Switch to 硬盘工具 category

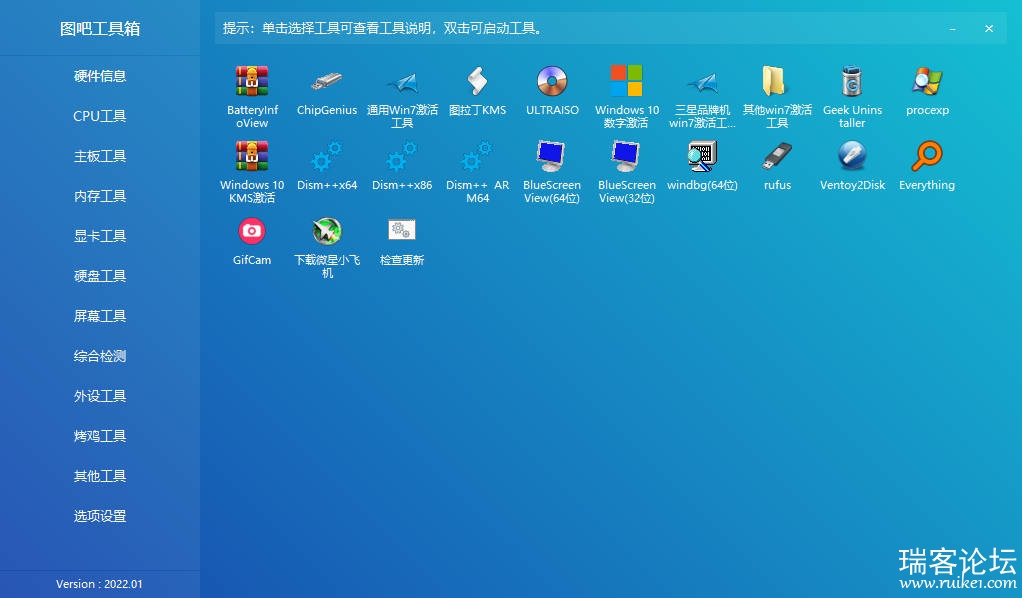pyautogui.click(x=100, y=276)
